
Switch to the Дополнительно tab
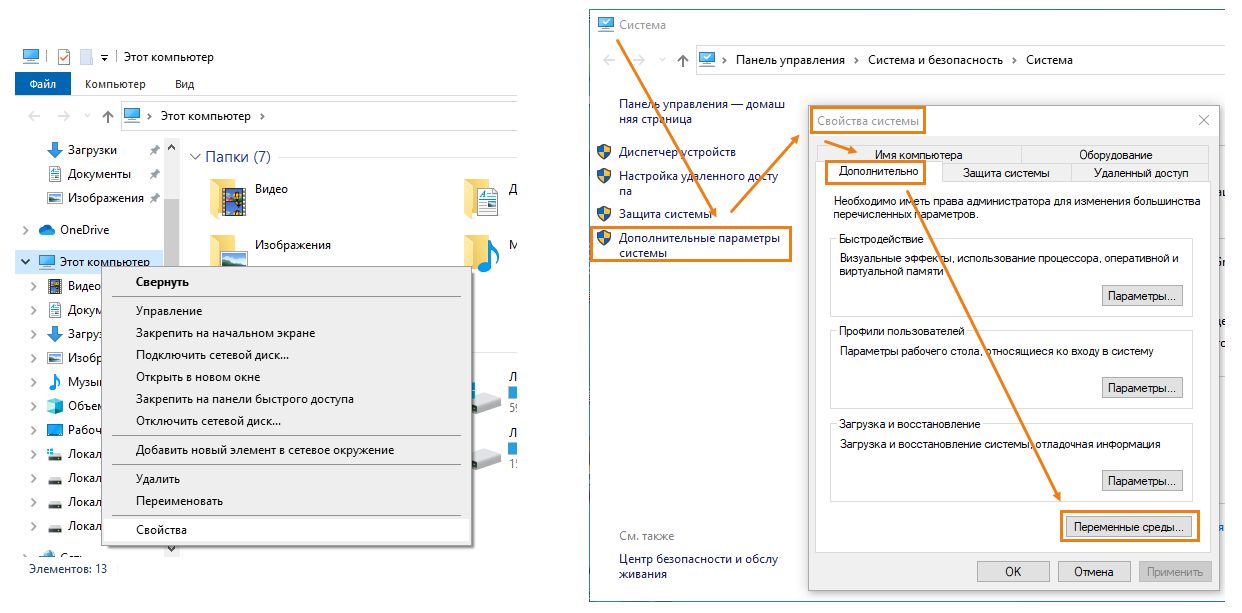pos(878,172)
